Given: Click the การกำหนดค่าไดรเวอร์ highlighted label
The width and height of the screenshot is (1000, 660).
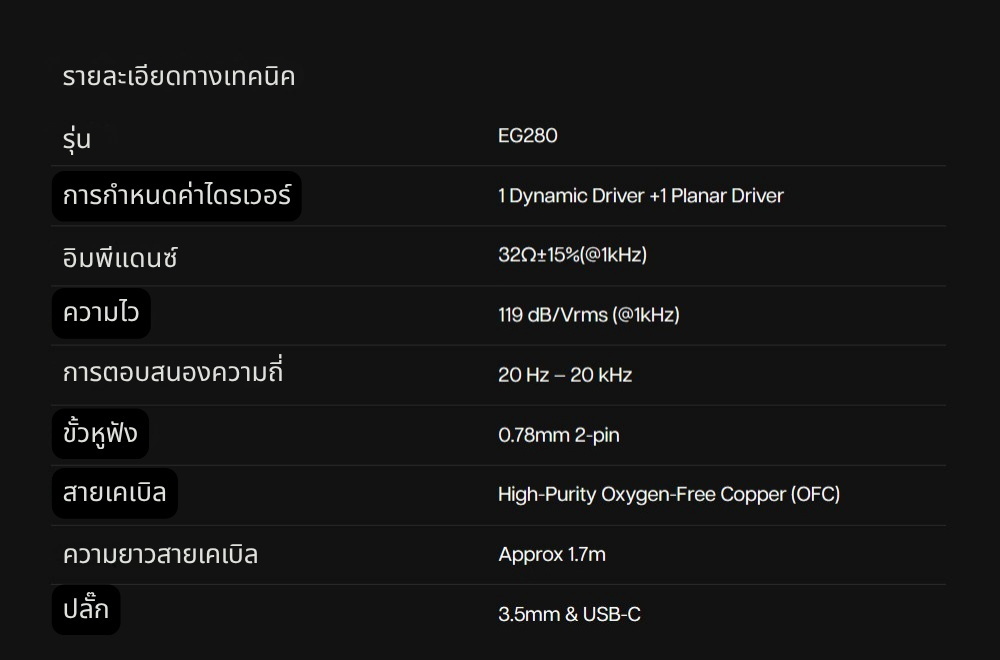Looking at the screenshot, I should 176,195.
